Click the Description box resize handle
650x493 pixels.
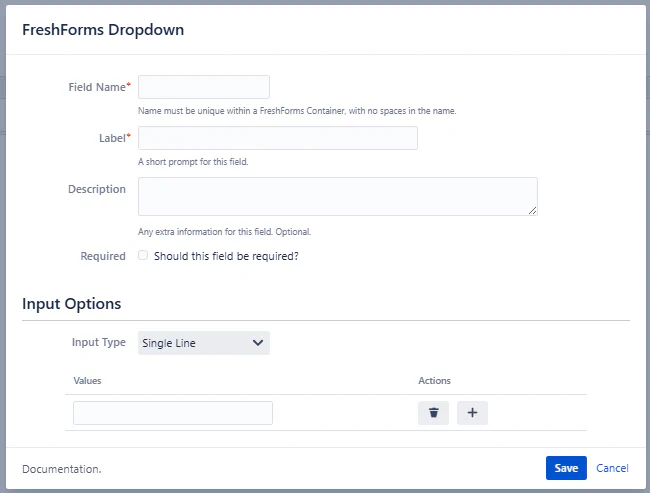[533, 210]
